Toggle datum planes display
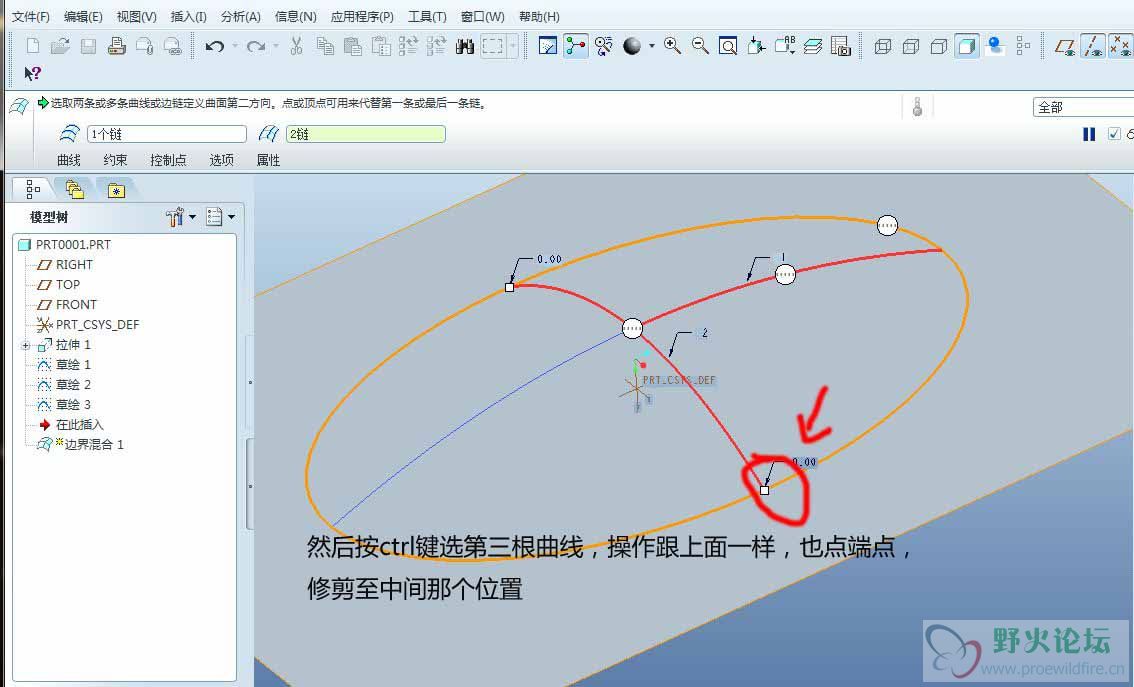The height and width of the screenshot is (687, 1134). 1065,47
